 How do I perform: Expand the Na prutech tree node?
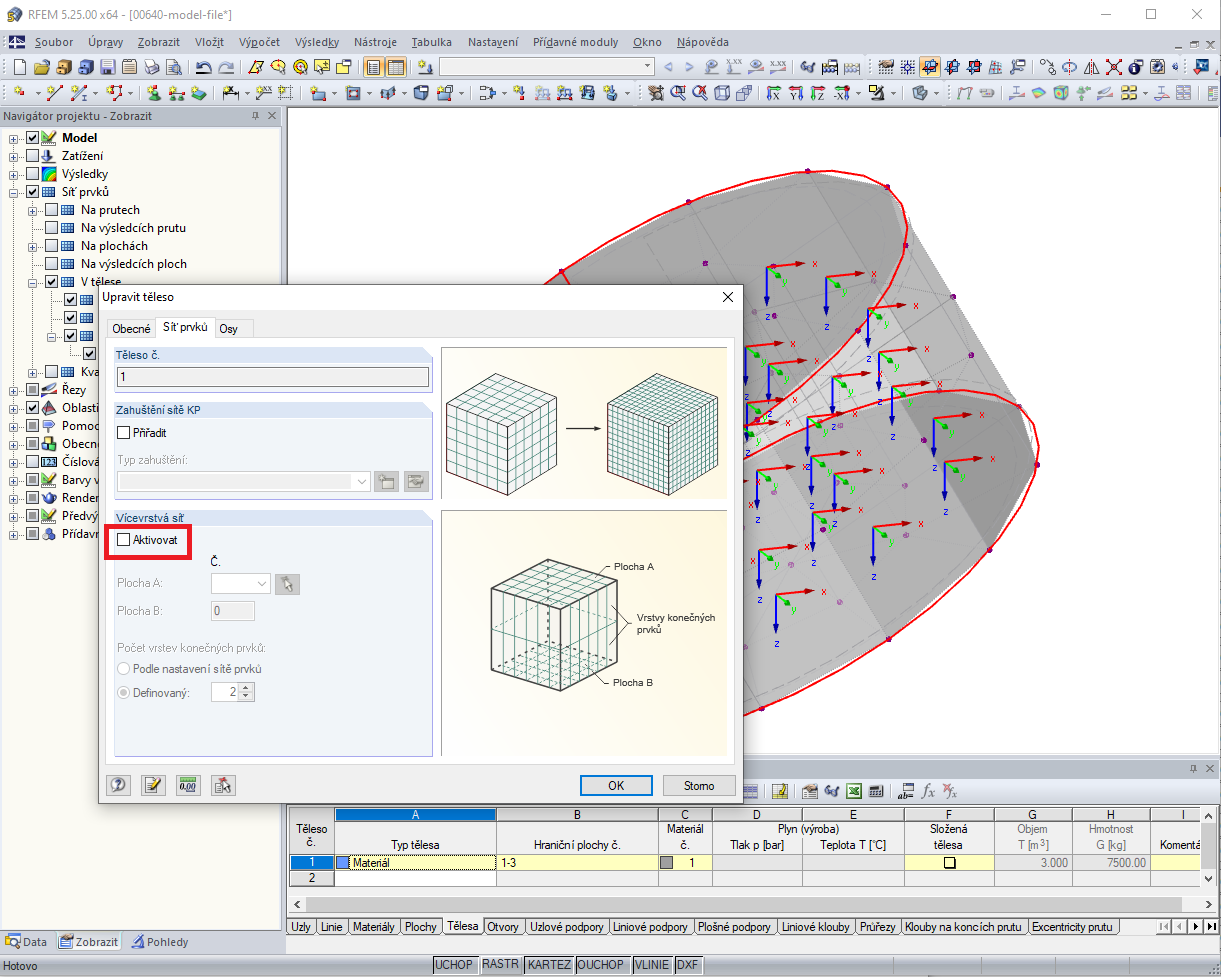pos(33,210)
